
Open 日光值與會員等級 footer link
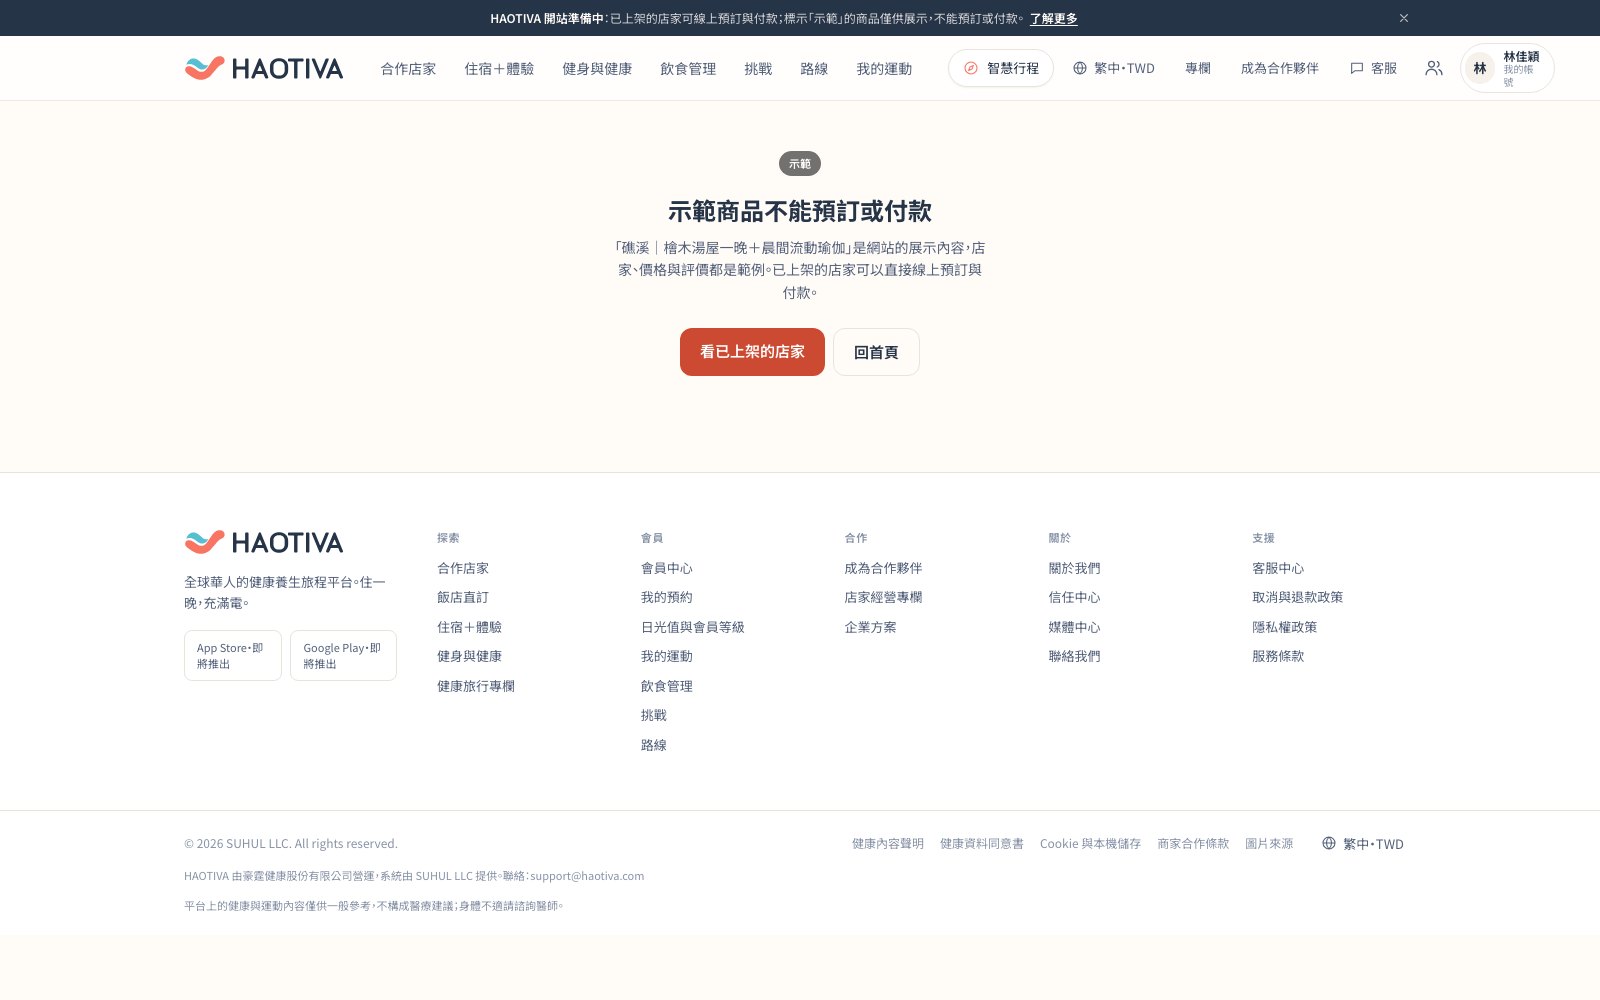tap(693, 627)
